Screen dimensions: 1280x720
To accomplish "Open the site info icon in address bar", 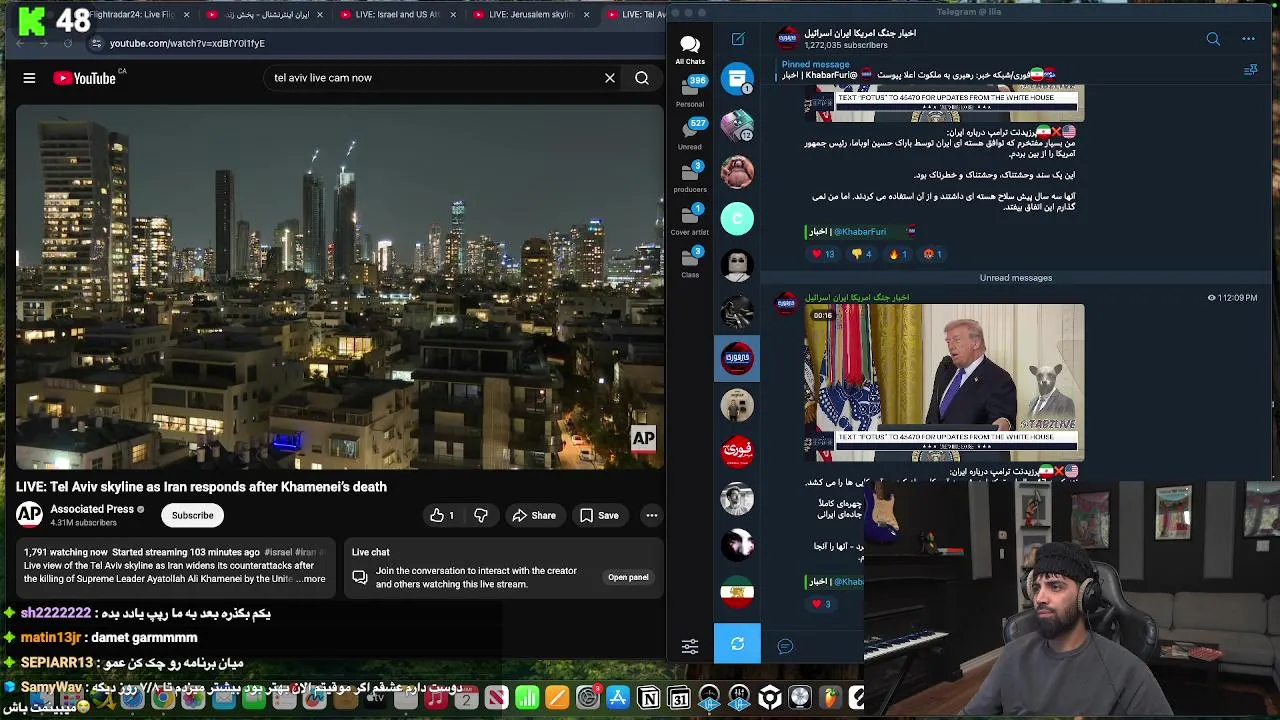I will tap(96, 43).
